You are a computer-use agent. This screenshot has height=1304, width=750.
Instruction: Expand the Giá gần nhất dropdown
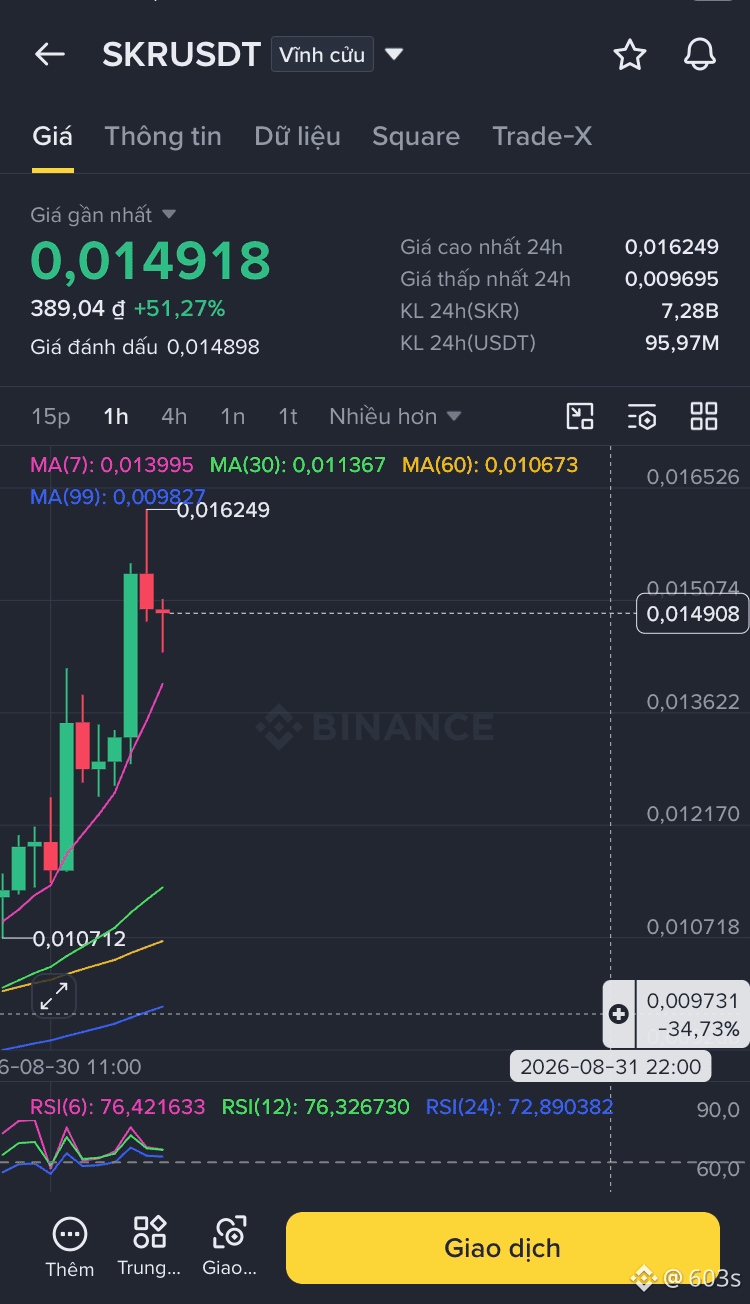[103, 215]
